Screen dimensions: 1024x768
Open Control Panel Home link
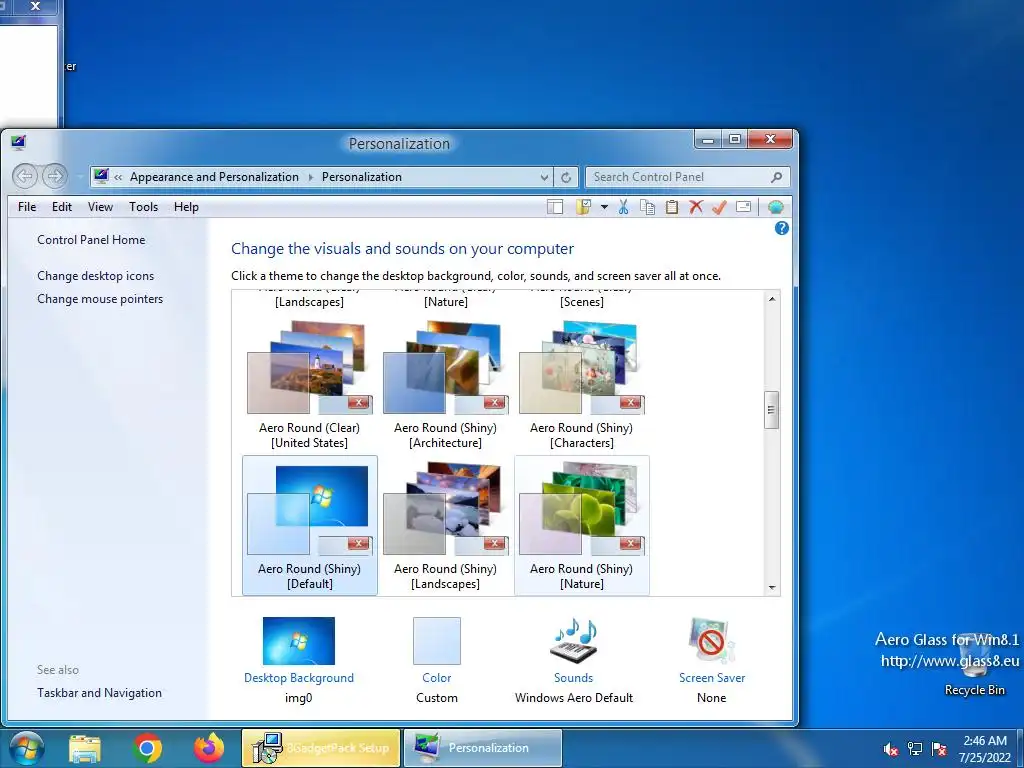coord(91,240)
